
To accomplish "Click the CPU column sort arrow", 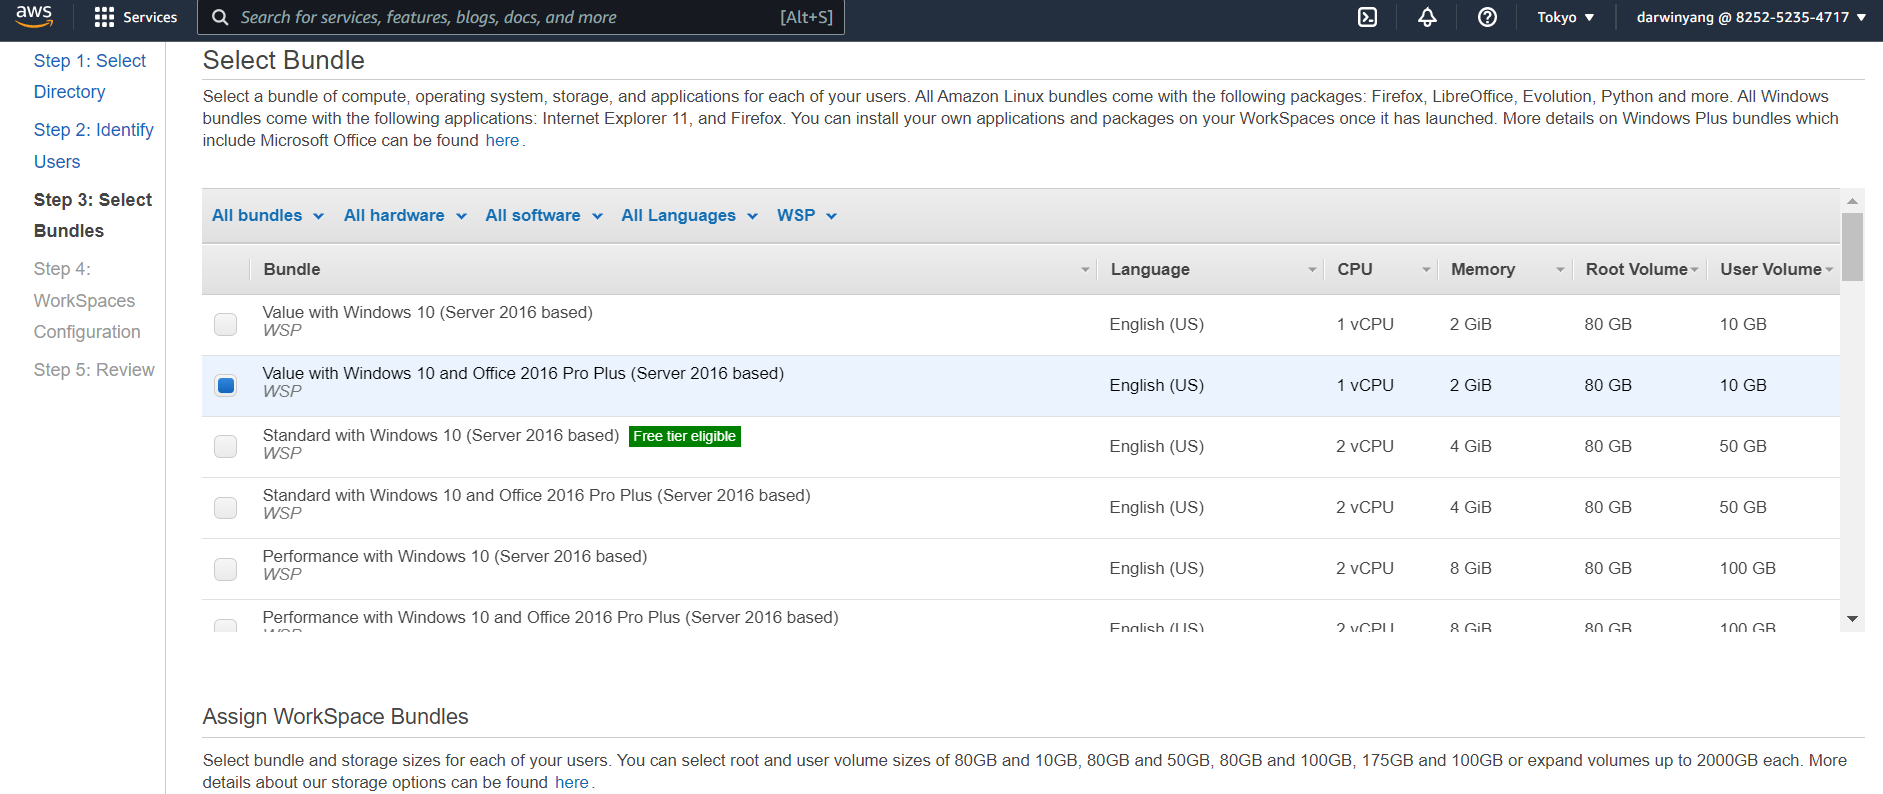I will click(1426, 270).
